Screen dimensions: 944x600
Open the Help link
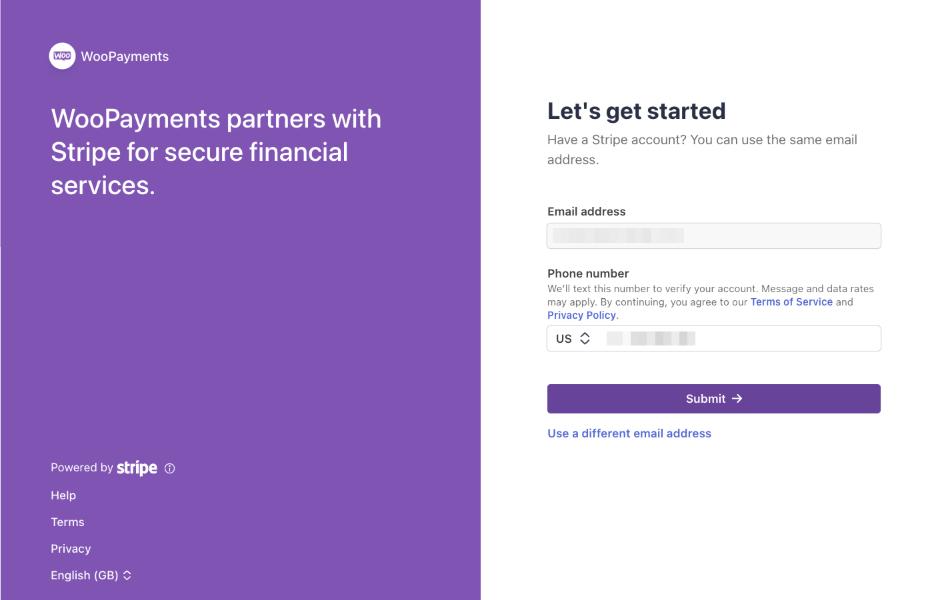pos(63,495)
